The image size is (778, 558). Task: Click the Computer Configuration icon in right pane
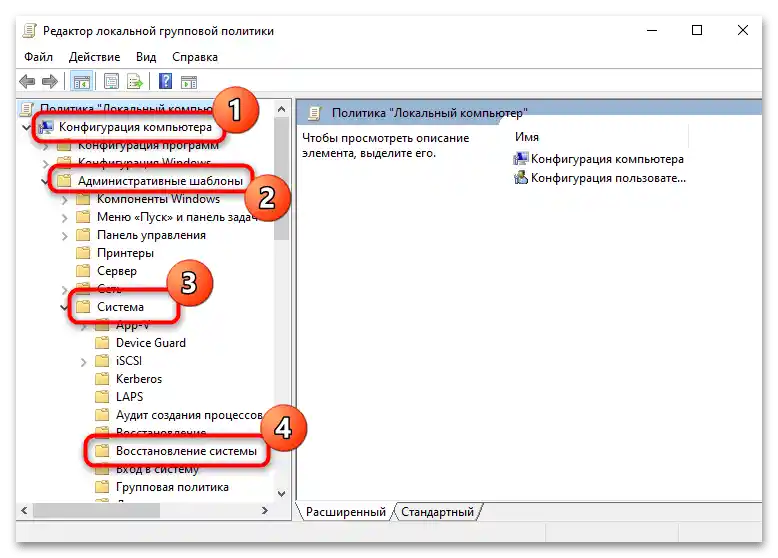click(x=520, y=159)
